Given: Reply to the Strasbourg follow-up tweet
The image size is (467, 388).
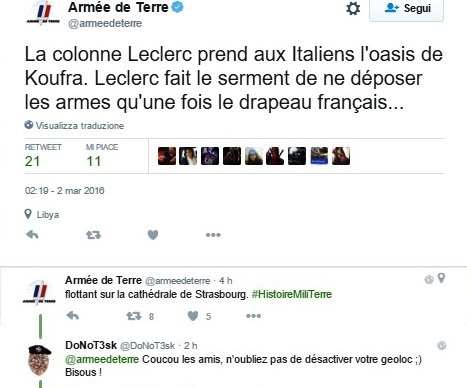Looking at the screenshot, I should (73, 315).
